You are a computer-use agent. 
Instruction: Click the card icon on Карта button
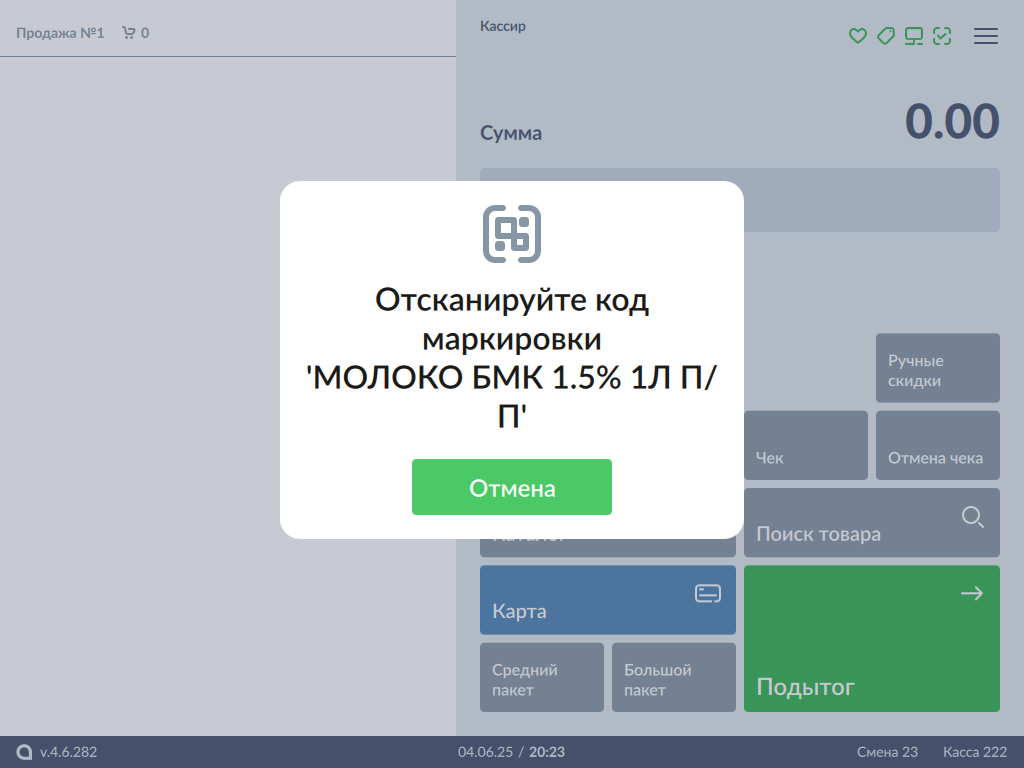point(708,594)
